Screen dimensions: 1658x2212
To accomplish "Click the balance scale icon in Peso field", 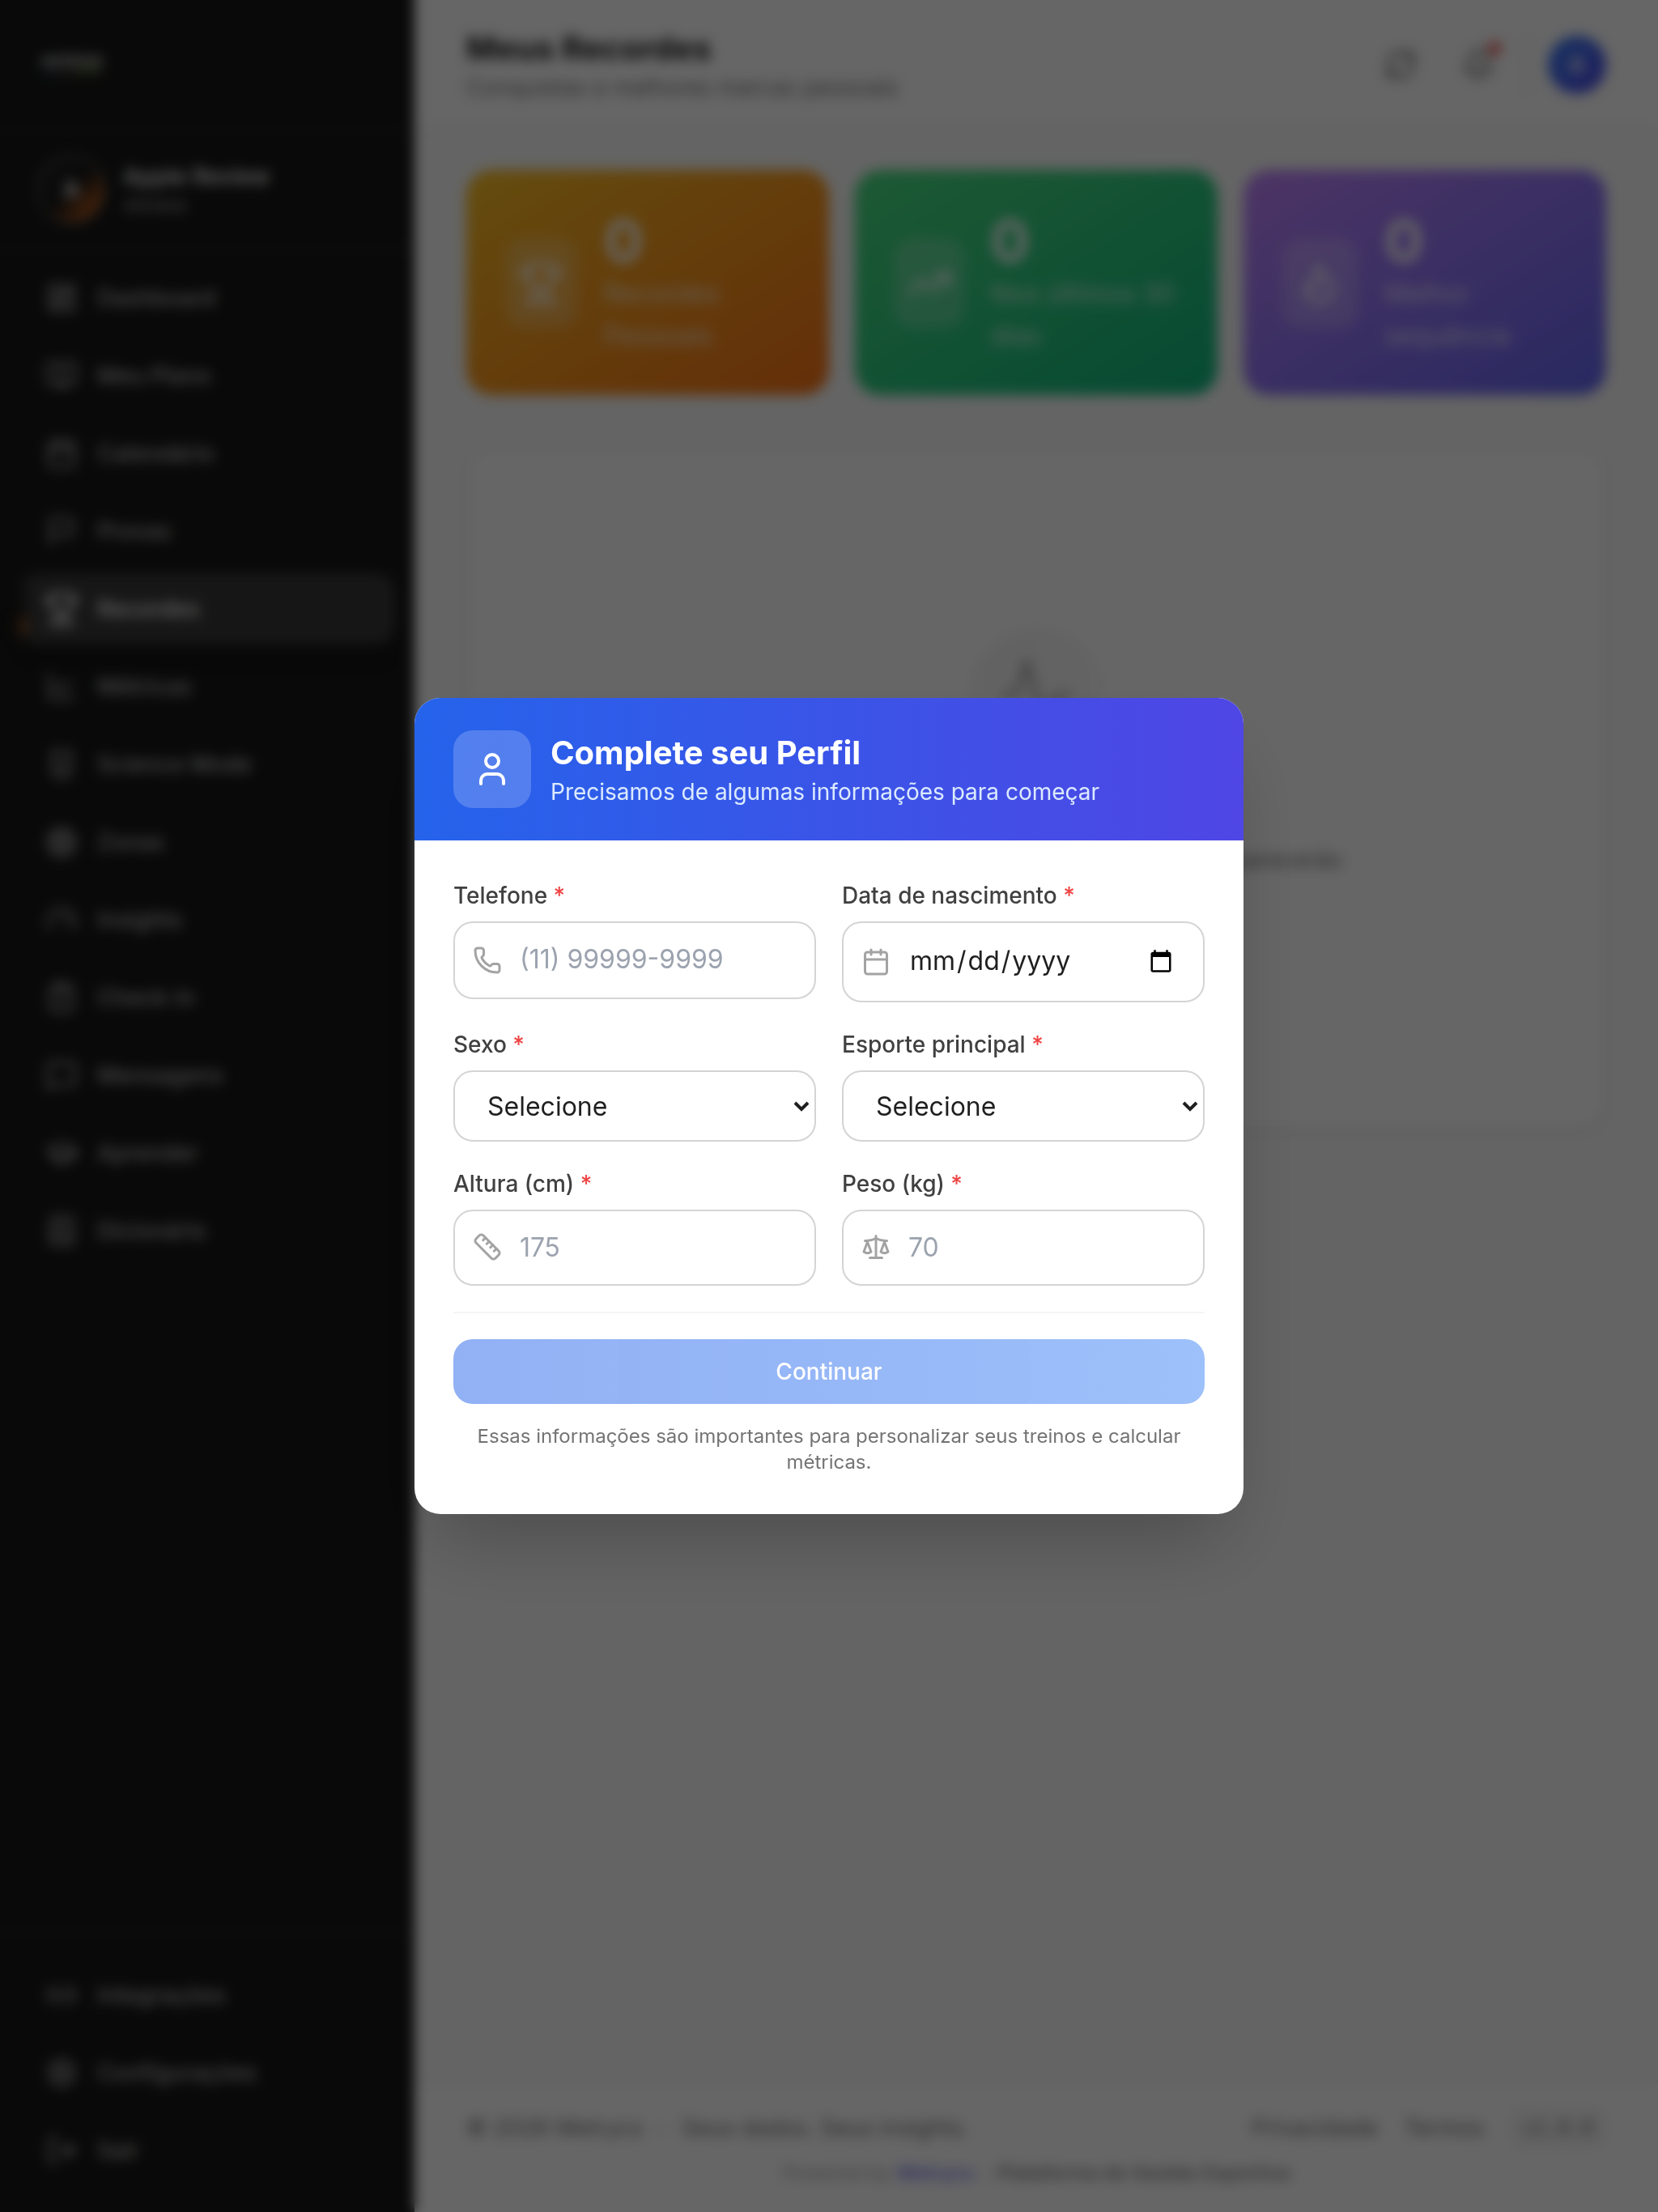I will coord(876,1247).
